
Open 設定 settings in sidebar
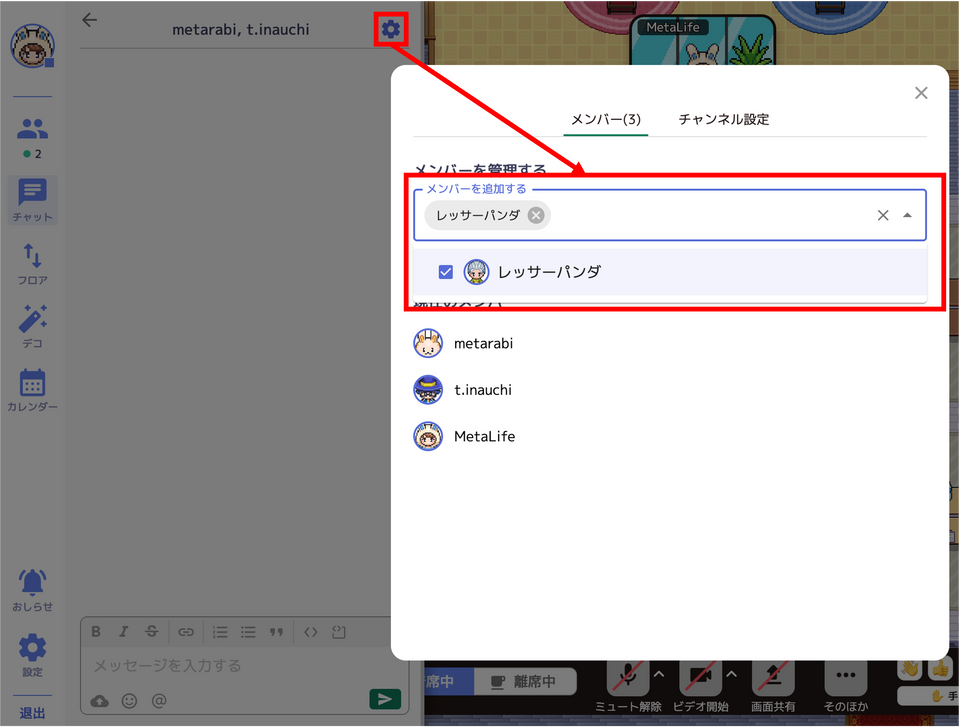tap(32, 655)
